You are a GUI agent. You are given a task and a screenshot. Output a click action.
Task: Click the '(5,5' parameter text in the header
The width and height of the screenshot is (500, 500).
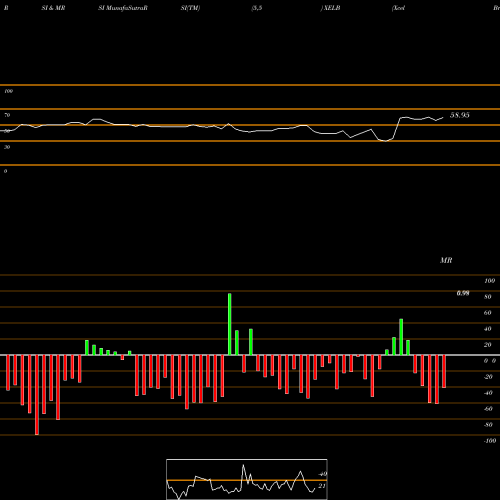[x=257, y=8]
